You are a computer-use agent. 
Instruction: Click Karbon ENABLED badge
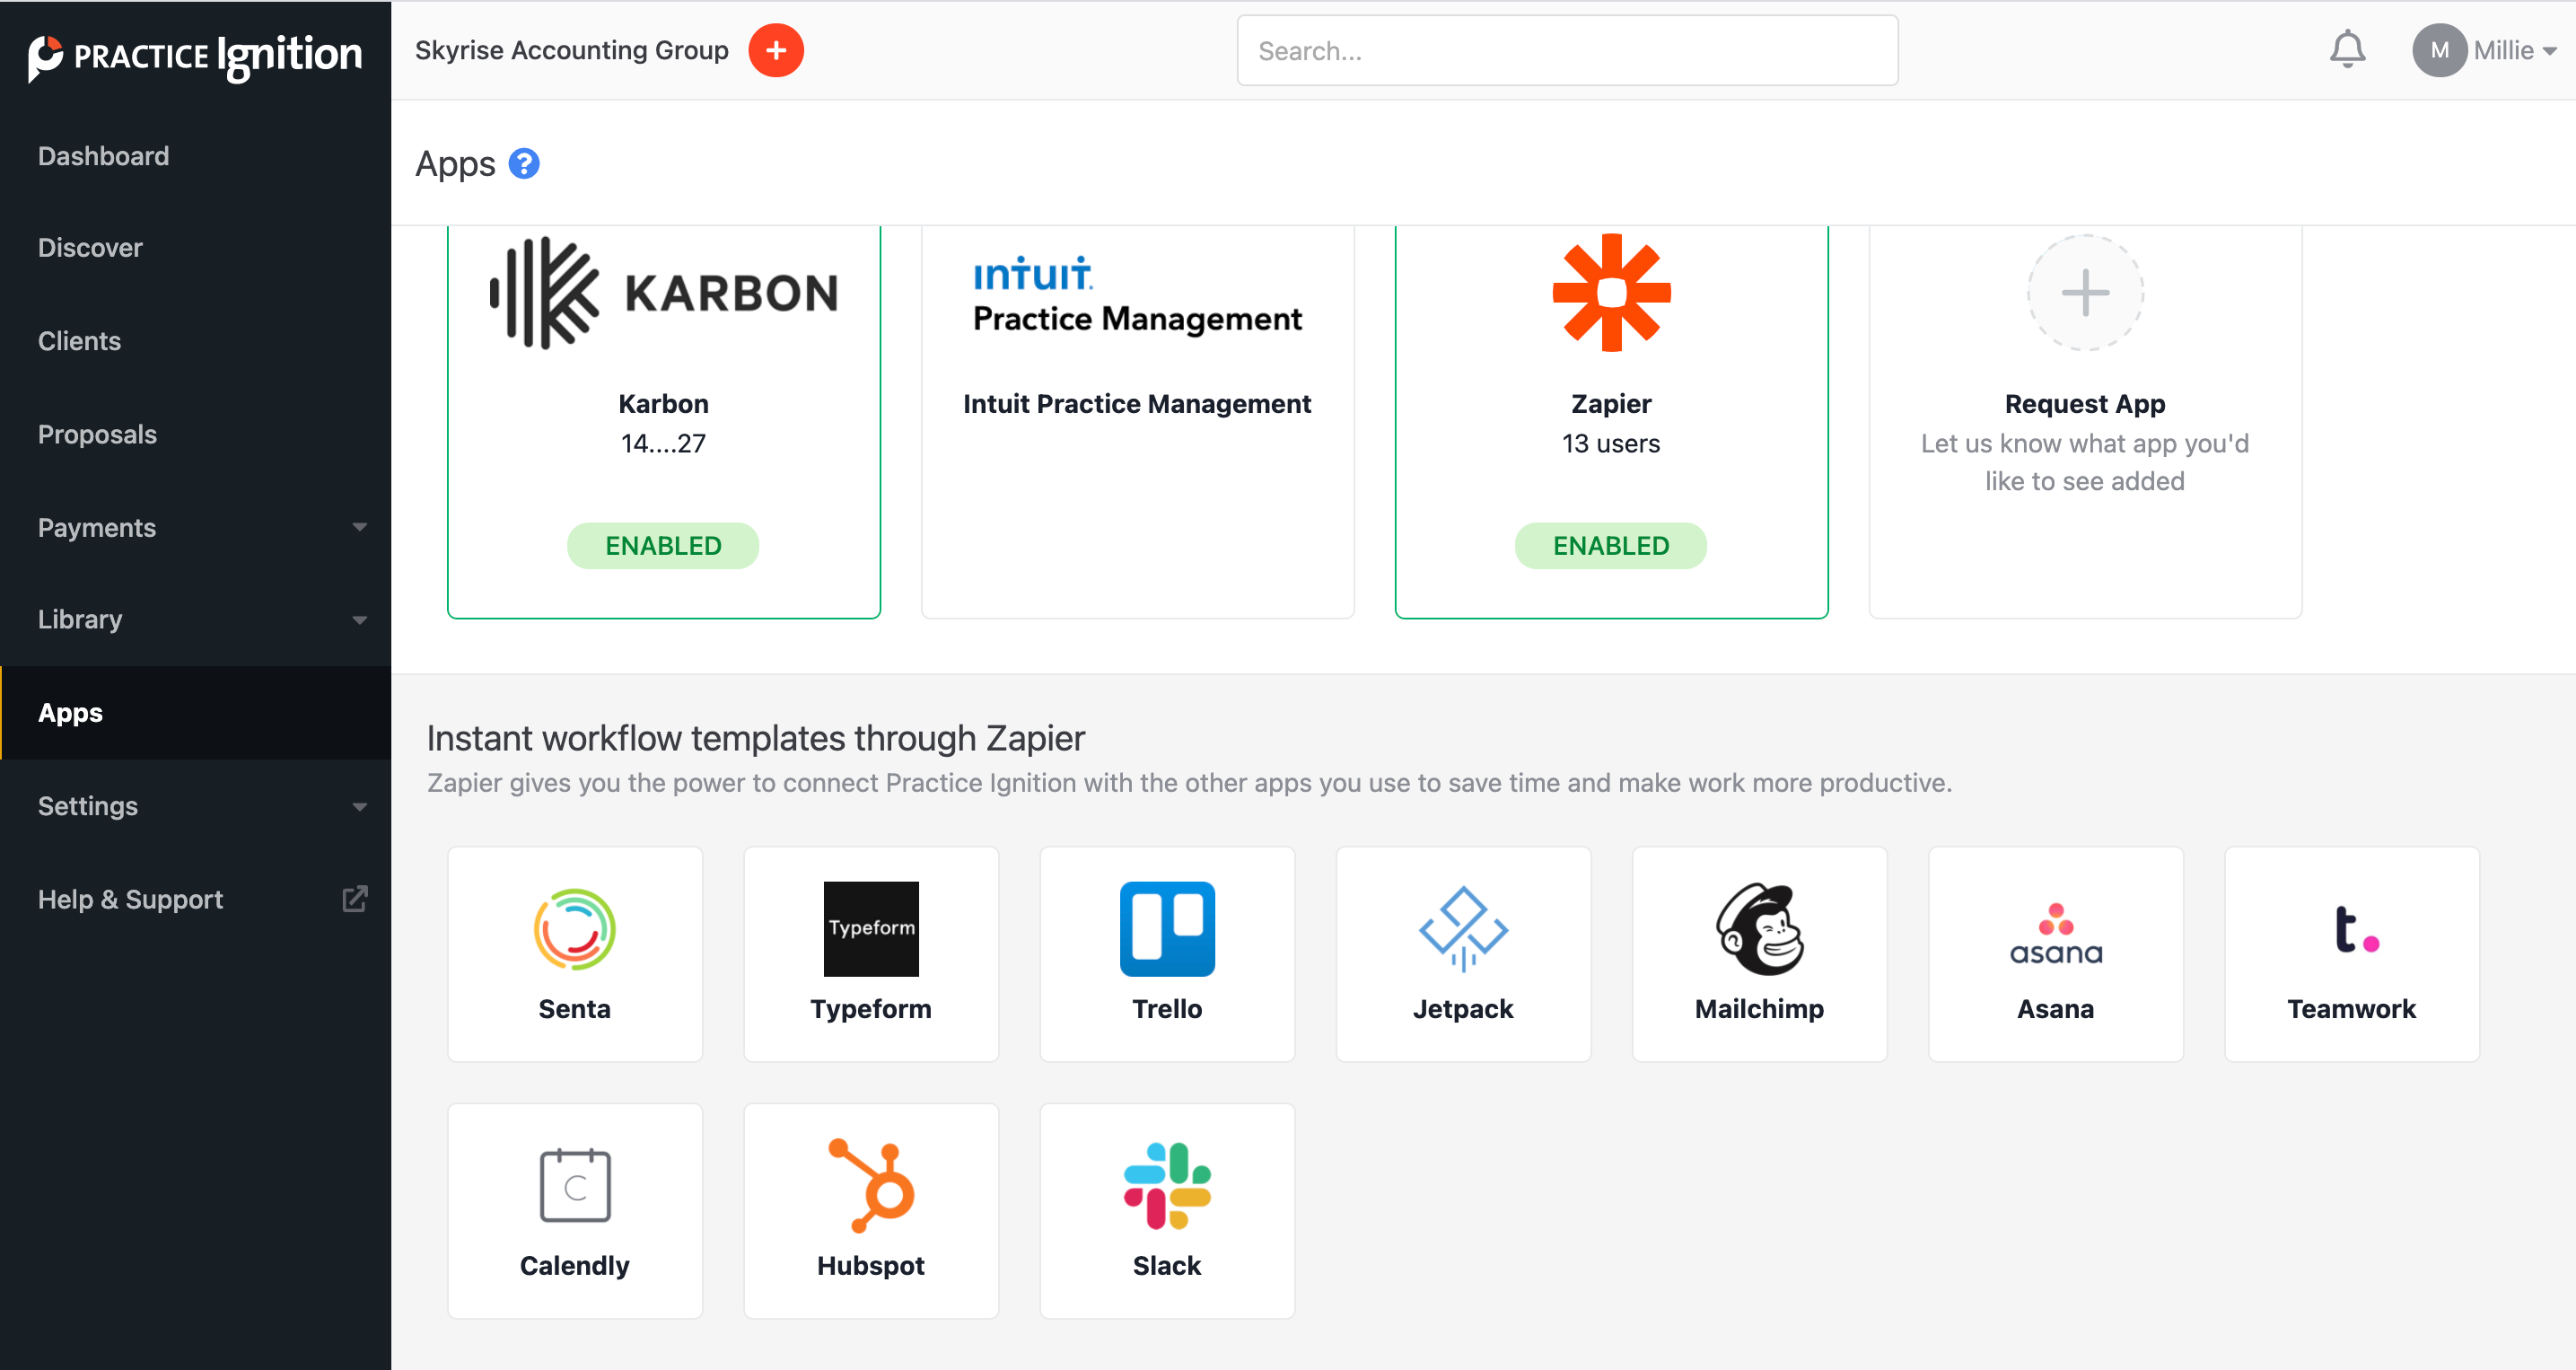point(663,545)
